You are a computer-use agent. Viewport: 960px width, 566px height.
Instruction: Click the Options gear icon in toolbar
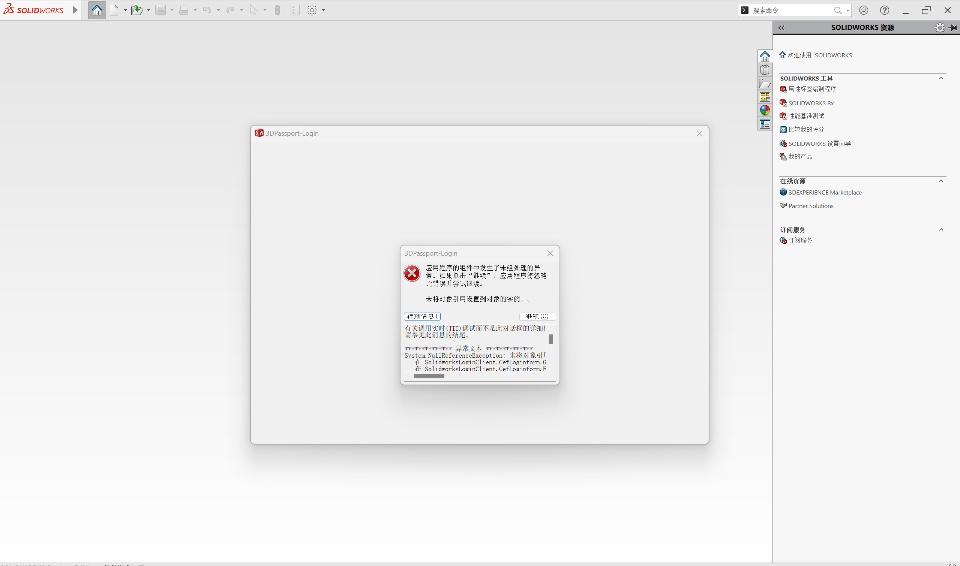coord(312,10)
